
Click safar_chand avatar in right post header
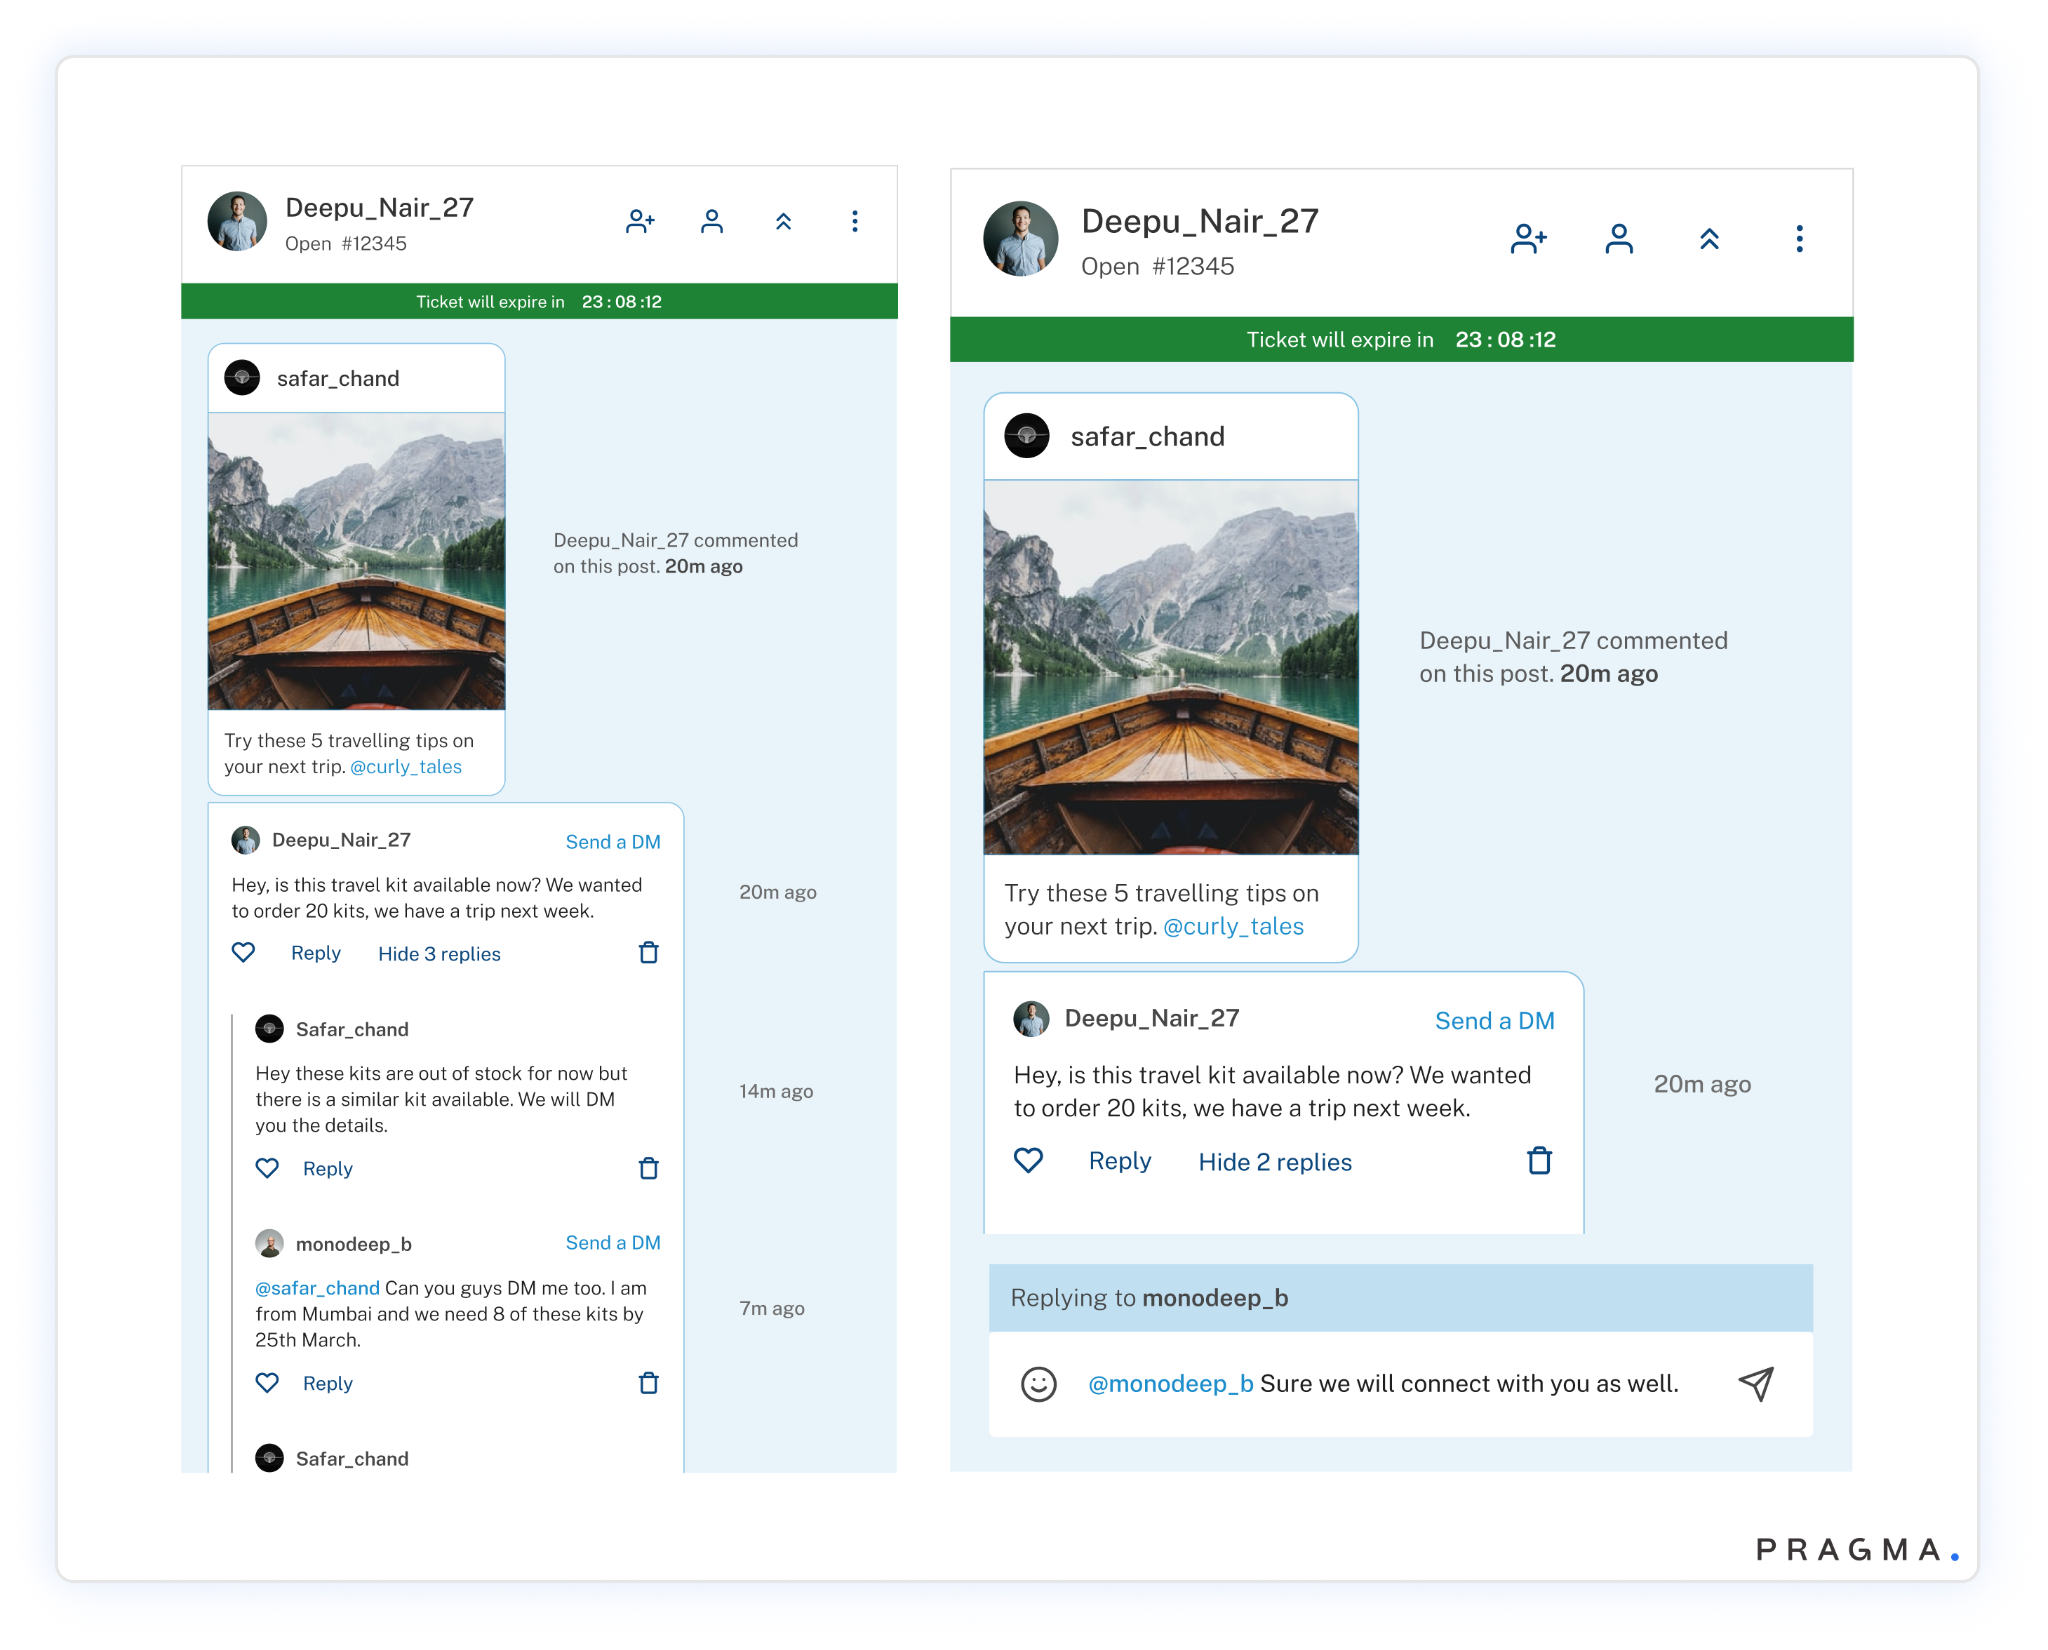[1027, 436]
